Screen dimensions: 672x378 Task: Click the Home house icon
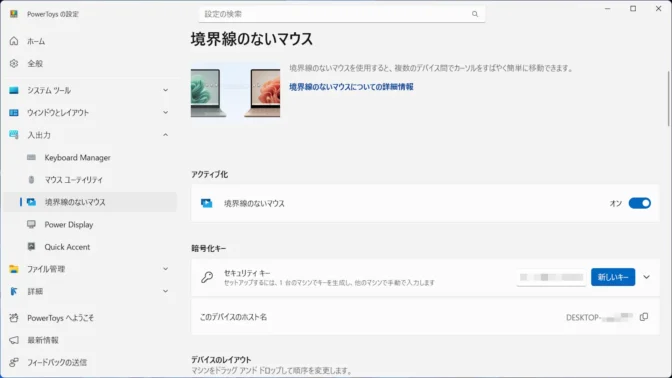point(14,41)
